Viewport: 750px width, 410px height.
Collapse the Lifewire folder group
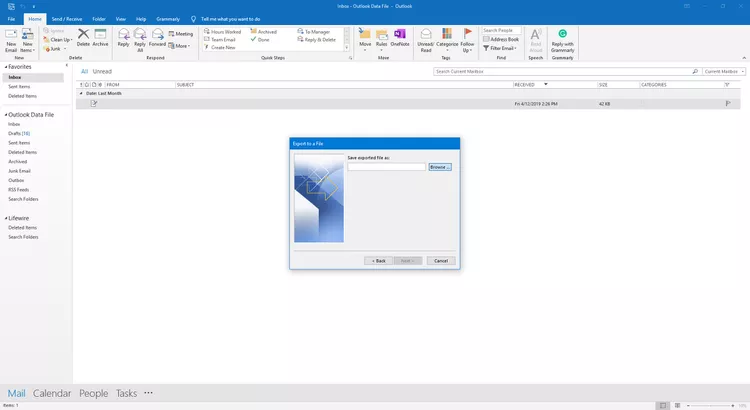click(x=6, y=218)
